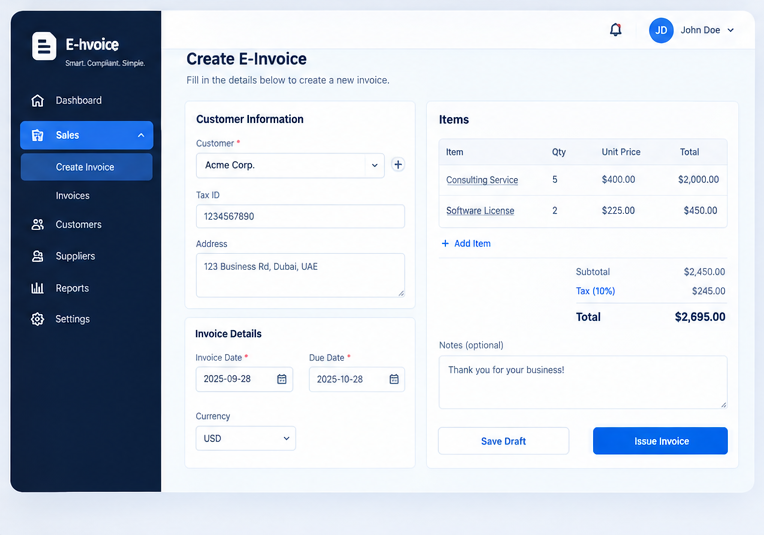Click the Invoice Date field value
Screen dimensions: 764x535
coord(227,379)
